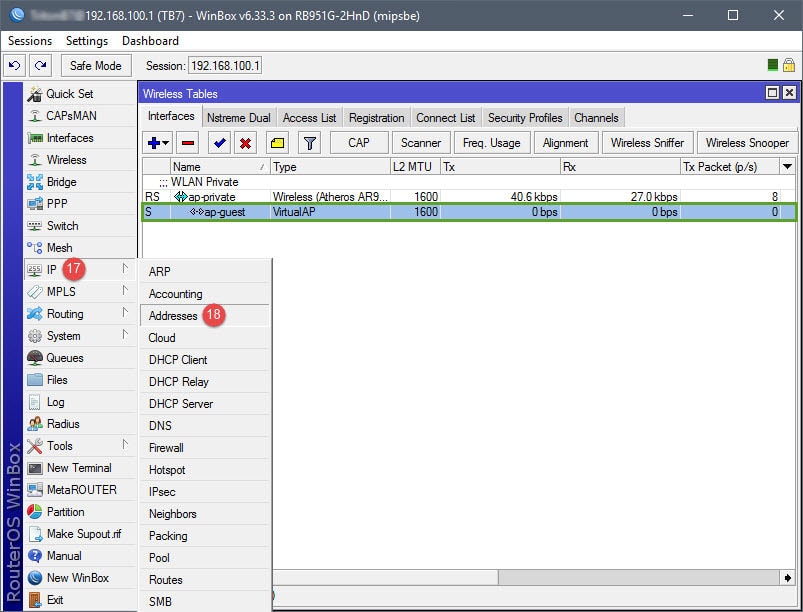Select the ap-private interface row

coord(469,197)
